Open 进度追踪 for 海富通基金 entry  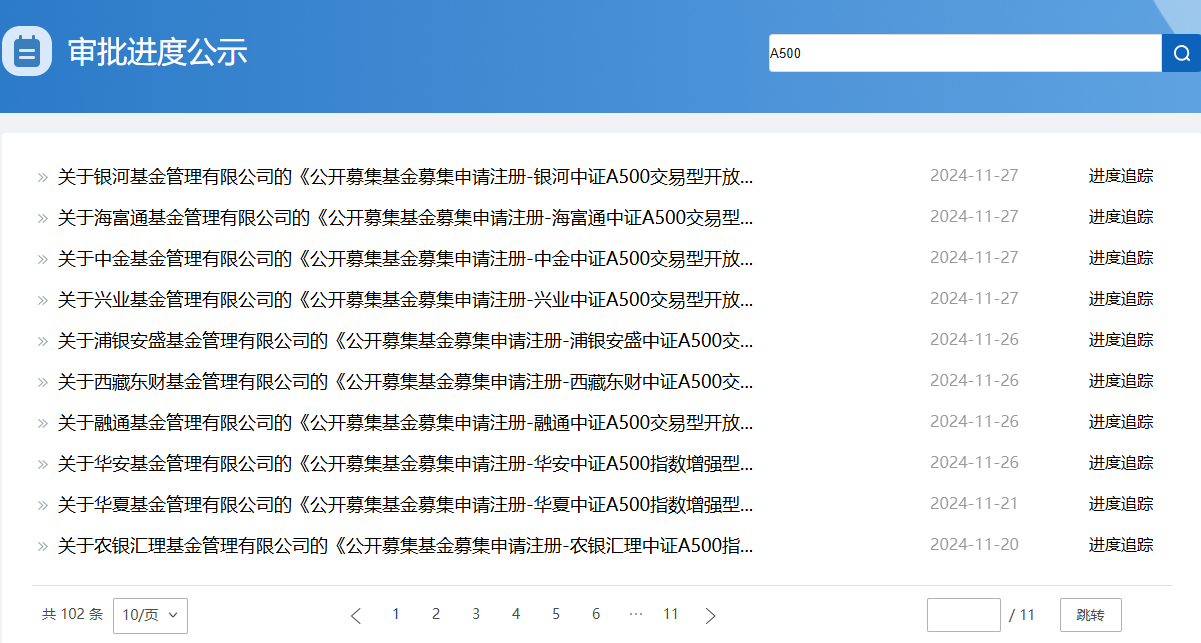pyautogui.click(x=1120, y=217)
